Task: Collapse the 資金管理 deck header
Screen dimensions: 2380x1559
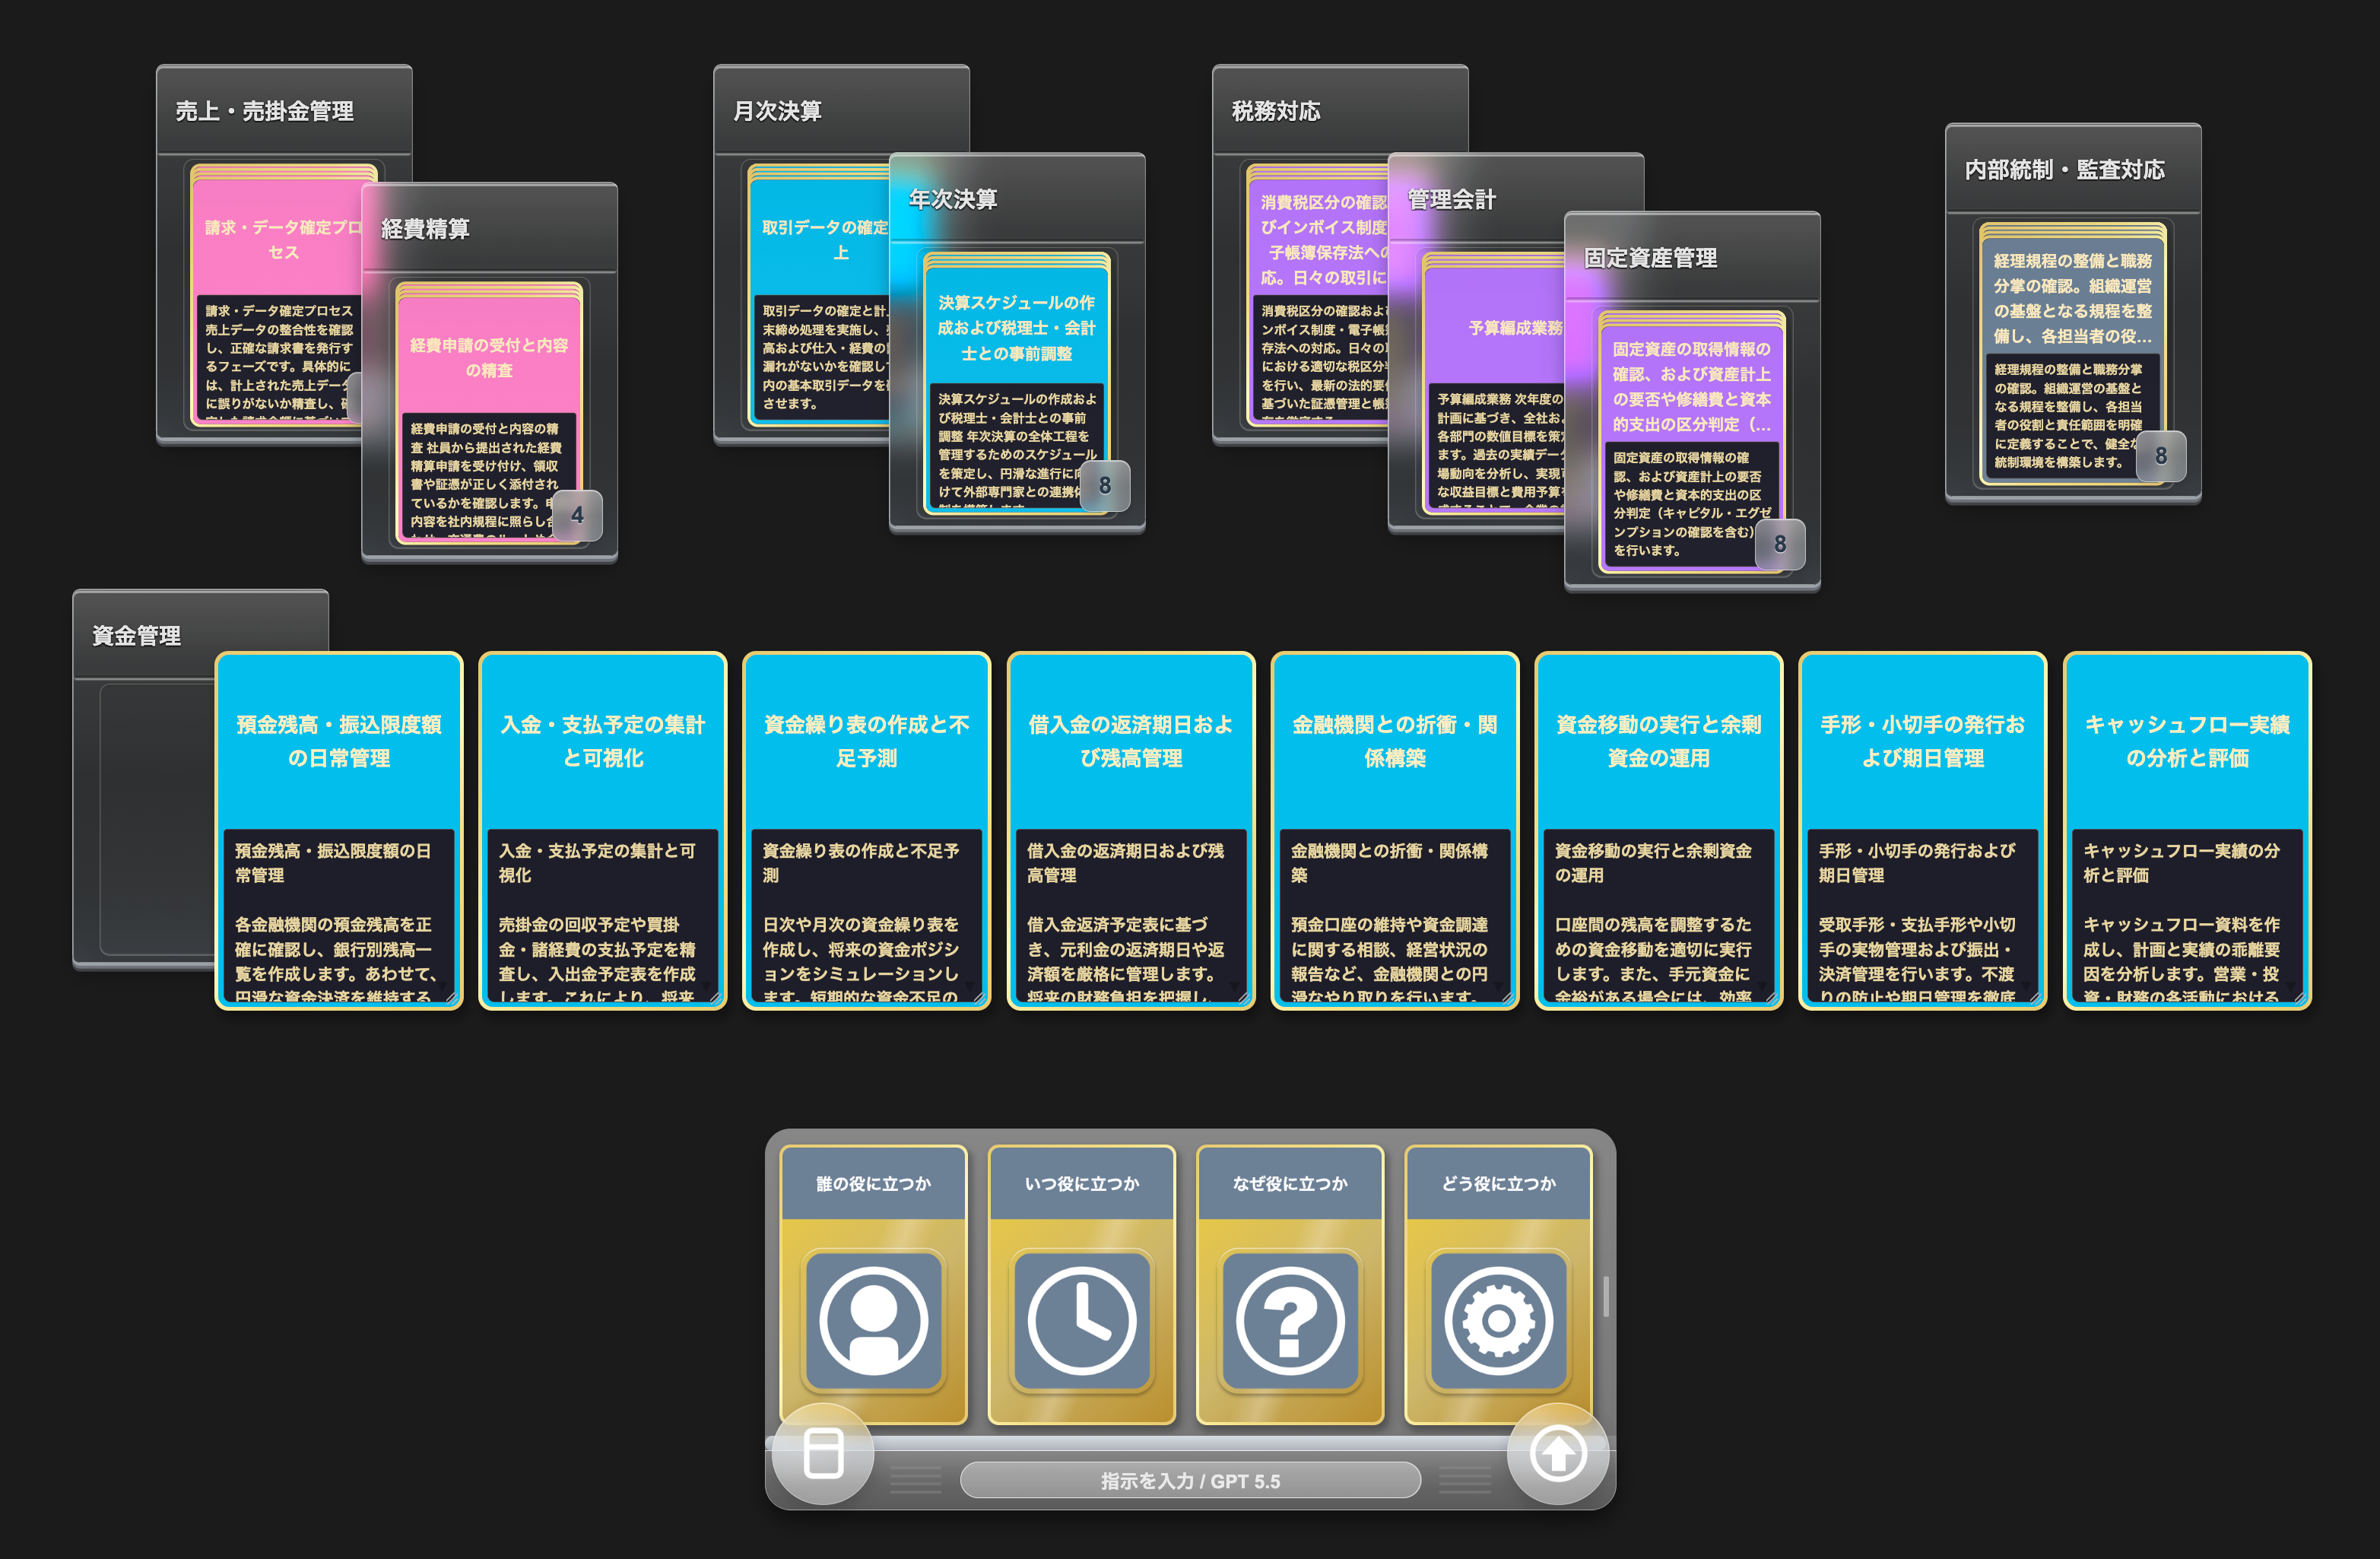Action: (137, 636)
